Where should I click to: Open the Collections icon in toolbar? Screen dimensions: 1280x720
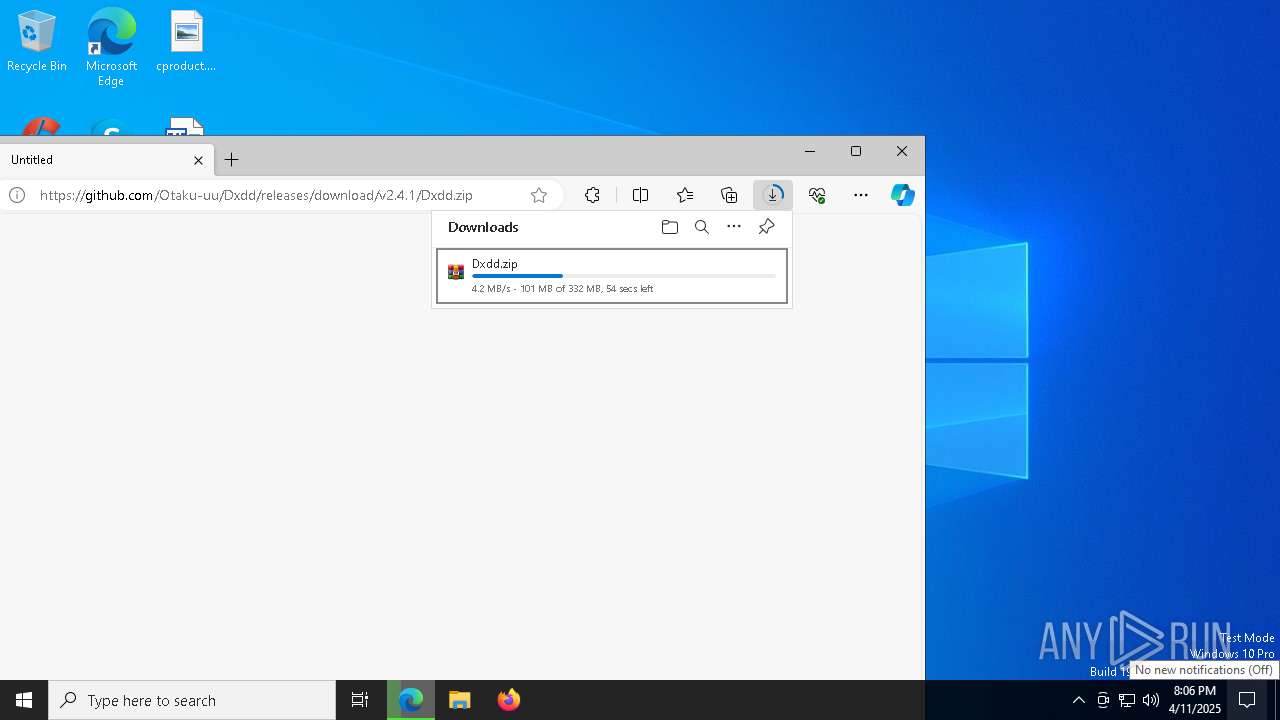pyautogui.click(x=729, y=195)
